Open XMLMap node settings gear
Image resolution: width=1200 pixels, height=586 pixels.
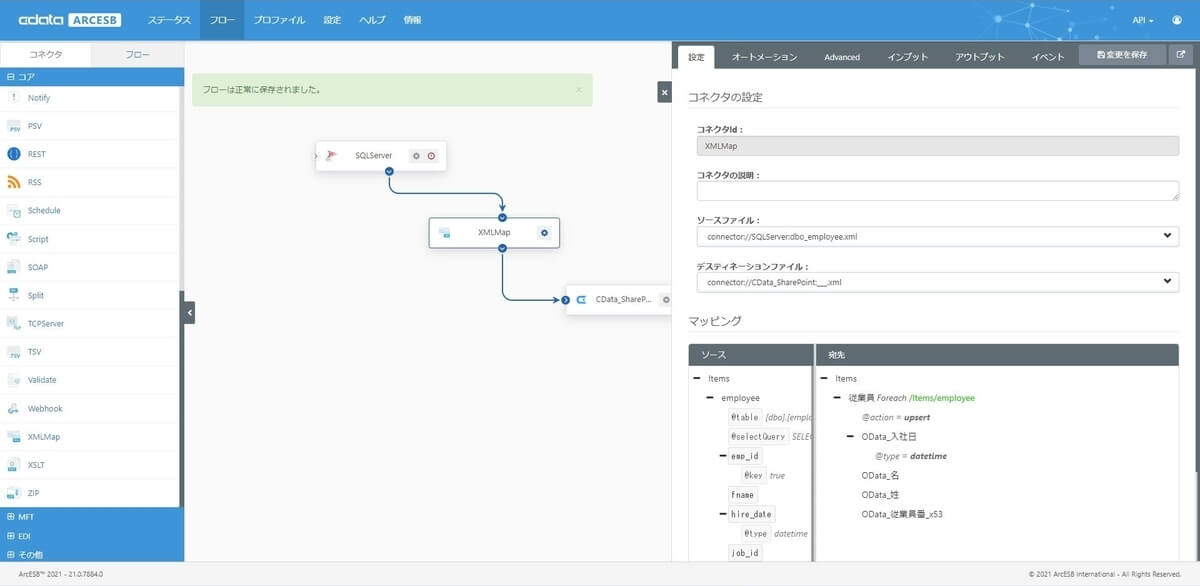click(544, 233)
